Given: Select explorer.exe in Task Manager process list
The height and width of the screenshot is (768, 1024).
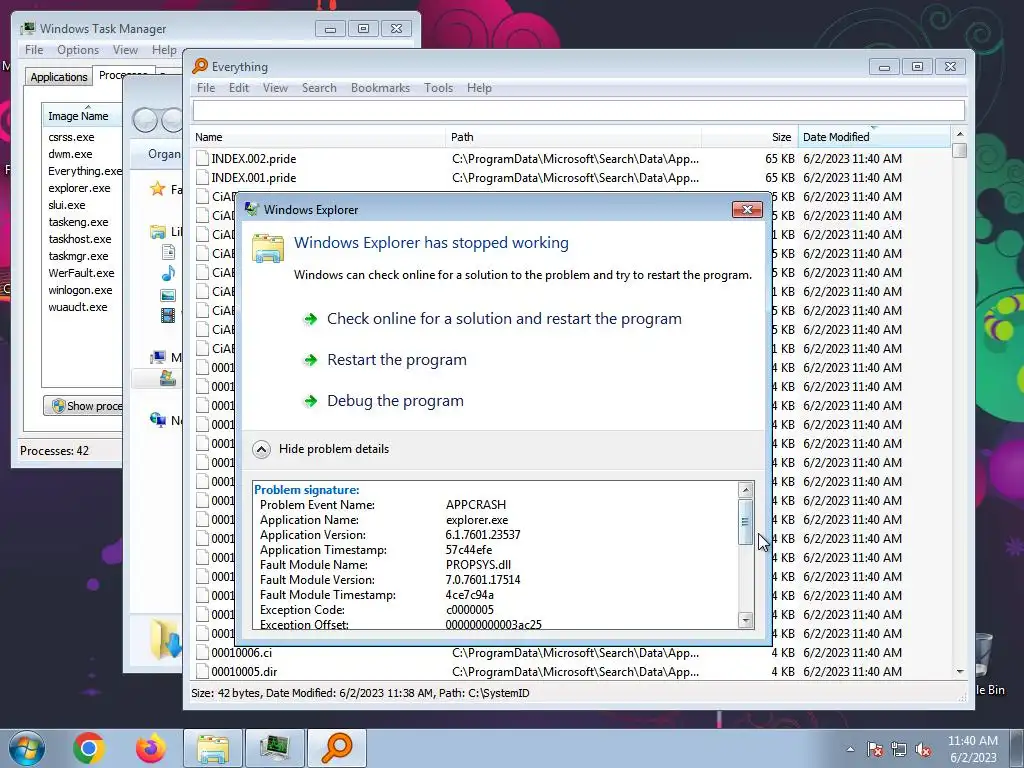Looking at the screenshot, I should (x=79, y=188).
